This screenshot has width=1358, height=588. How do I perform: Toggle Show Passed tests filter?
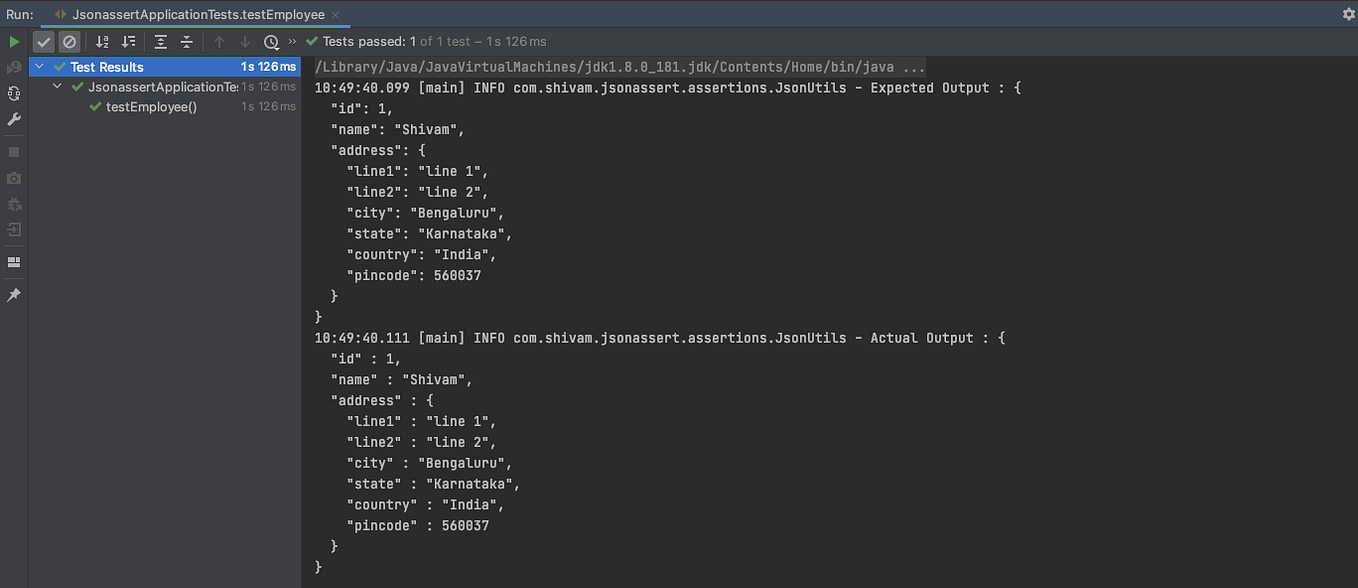tap(42, 43)
